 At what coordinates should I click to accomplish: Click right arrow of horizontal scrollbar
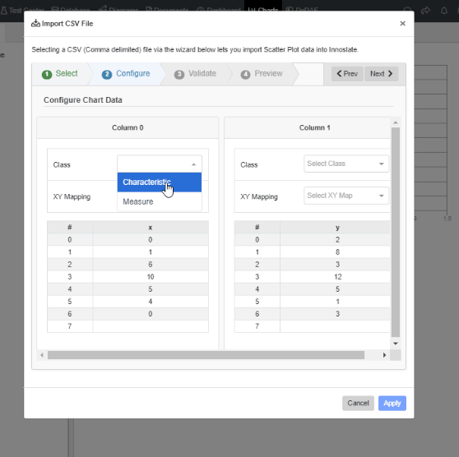[384, 355]
